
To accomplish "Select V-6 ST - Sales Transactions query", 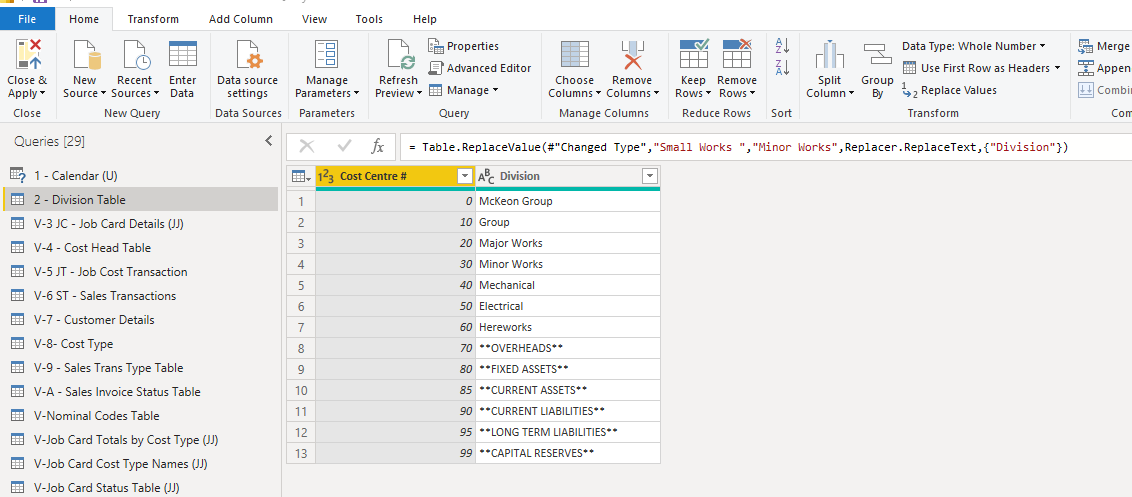I will coord(140,295).
